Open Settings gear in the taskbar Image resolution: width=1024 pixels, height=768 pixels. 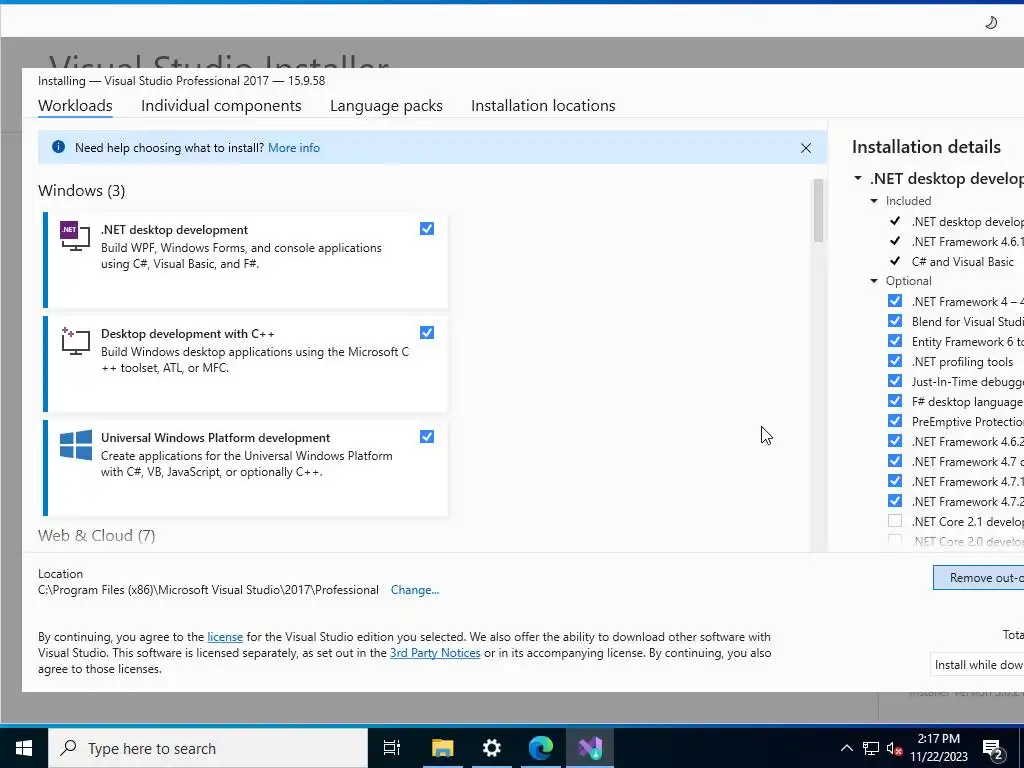(492, 748)
